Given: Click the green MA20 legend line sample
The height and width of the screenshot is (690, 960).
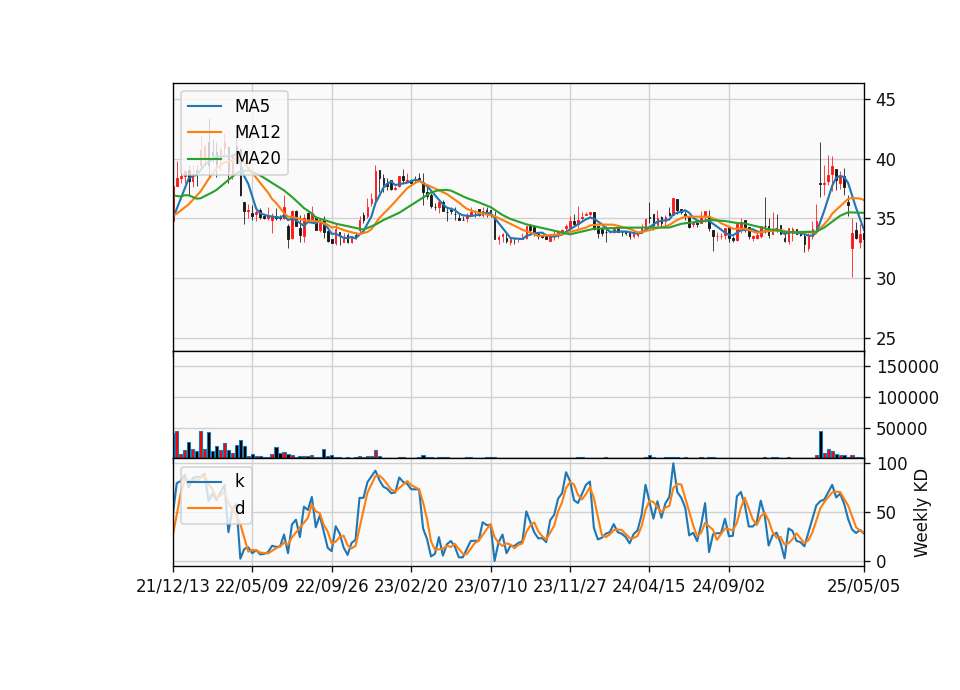Looking at the screenshot, I should pos(204,158).
